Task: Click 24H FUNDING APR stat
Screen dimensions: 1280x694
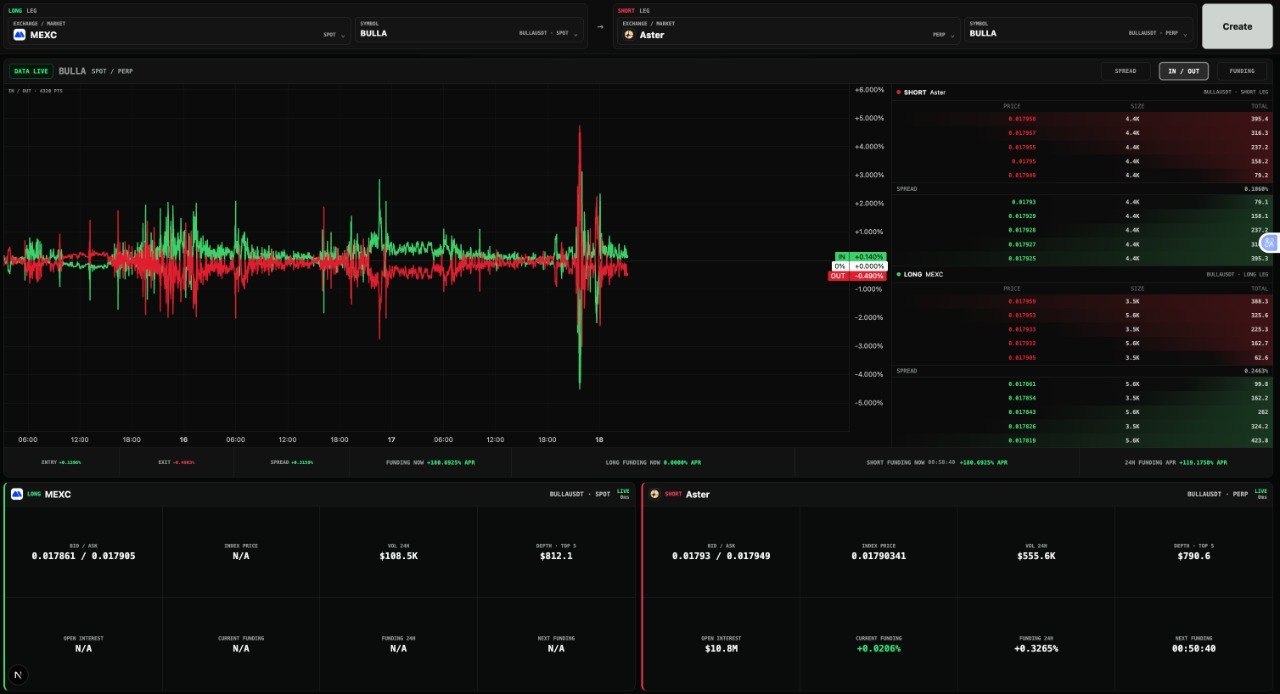Action: pos(1176,462)
